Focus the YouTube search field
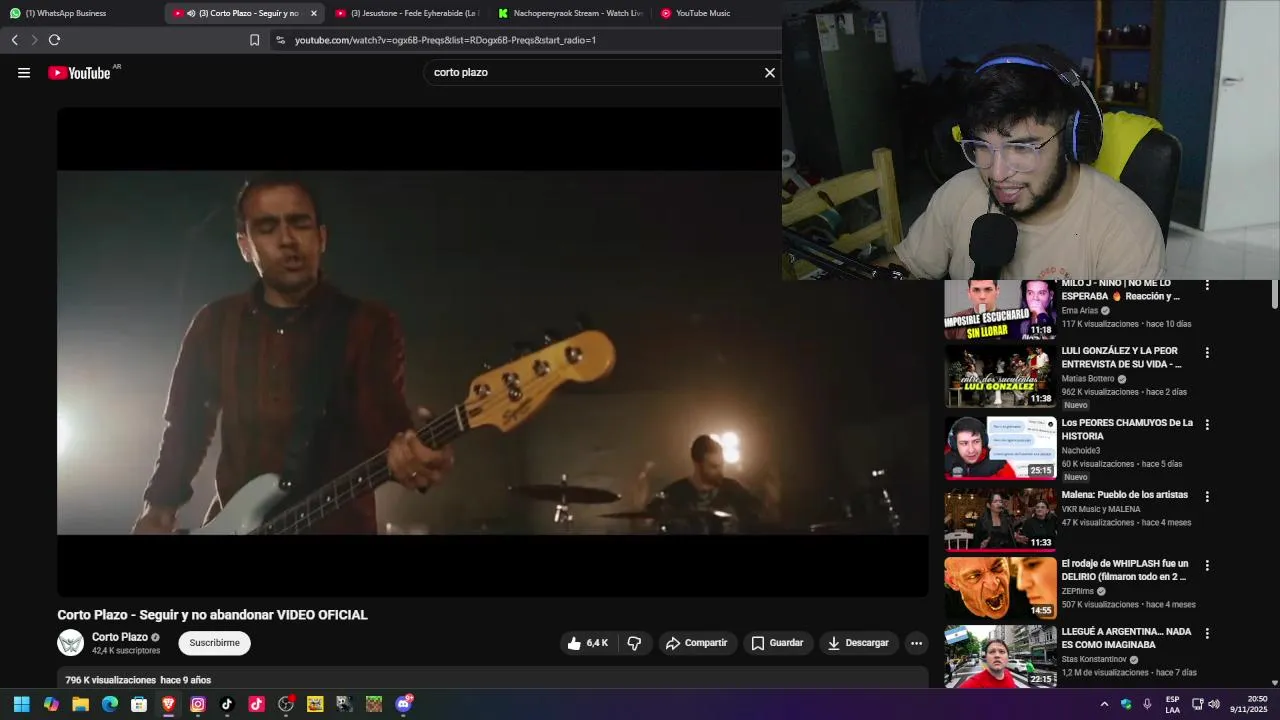The image size is (1280, 720). click(x=595, y=72)
